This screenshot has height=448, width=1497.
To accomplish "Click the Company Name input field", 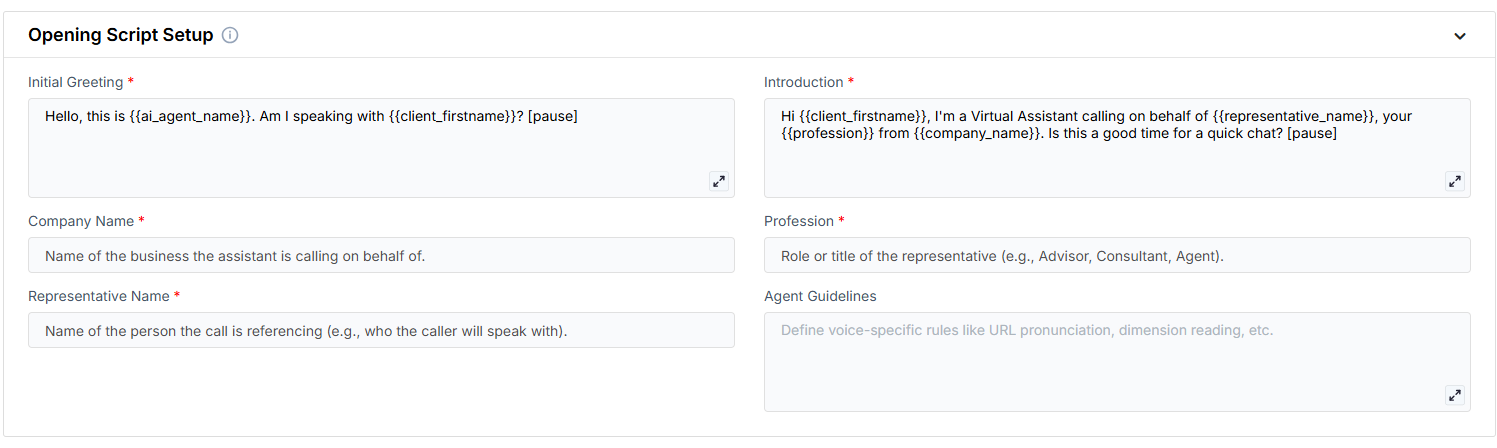I will [381, 256].
